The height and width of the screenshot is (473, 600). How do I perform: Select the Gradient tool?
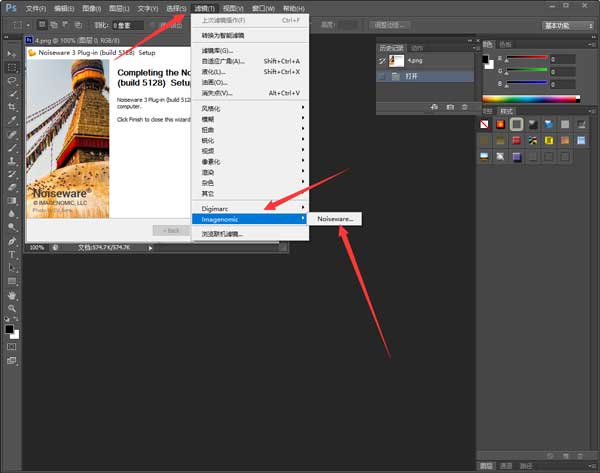click(x=12, y=201)
